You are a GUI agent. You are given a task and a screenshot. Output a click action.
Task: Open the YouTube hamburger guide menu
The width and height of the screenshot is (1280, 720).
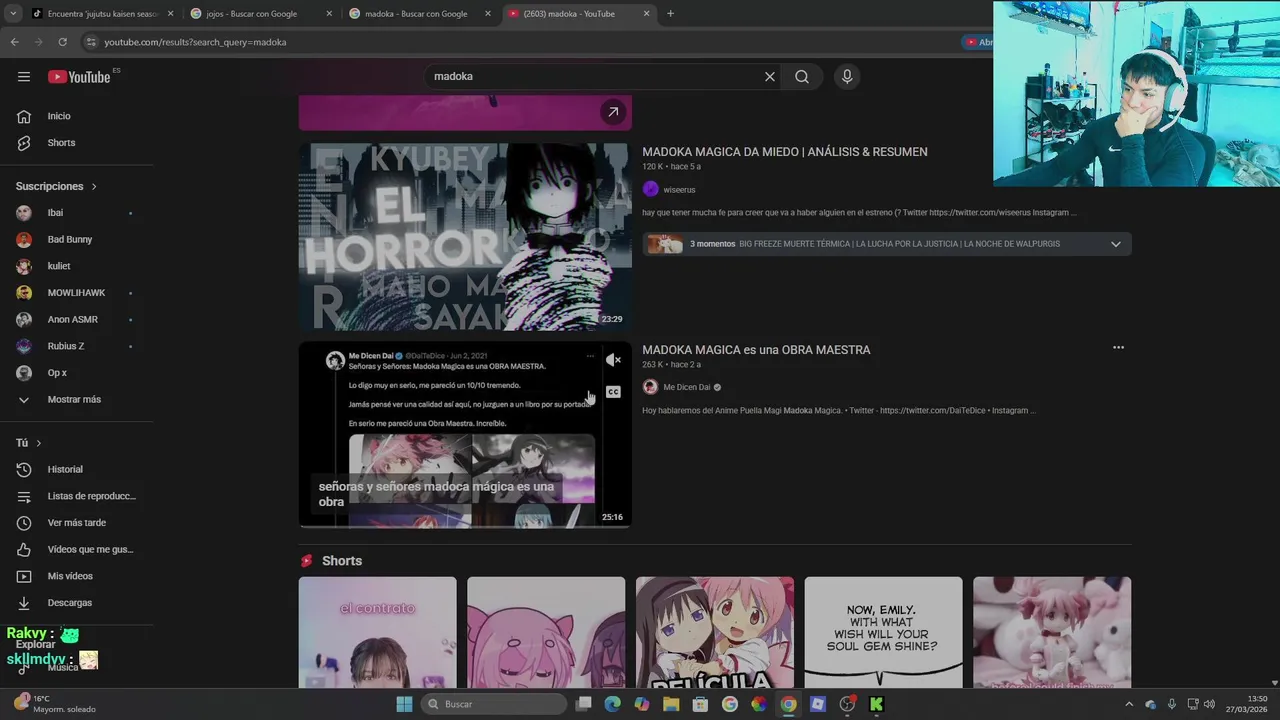pyautogui.click(x=24, y=77)
